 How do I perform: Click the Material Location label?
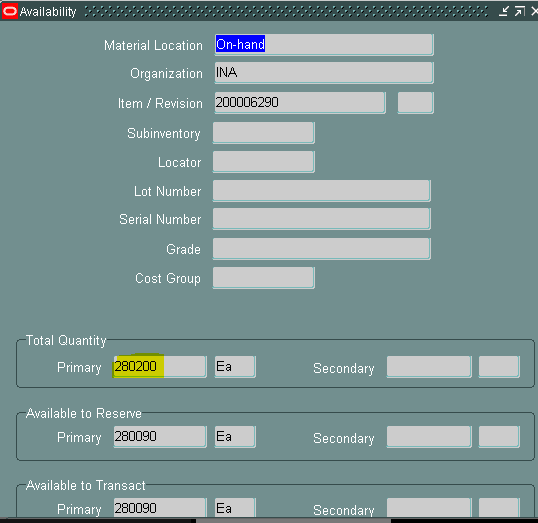[x=153, y=46]
